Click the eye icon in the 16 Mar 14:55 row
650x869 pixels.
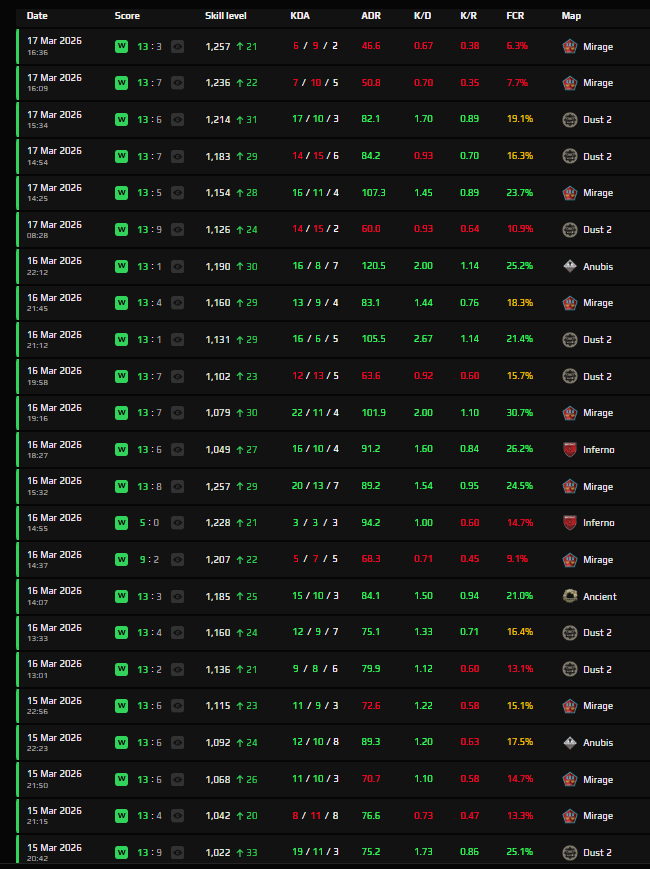[x=177, y=523]
